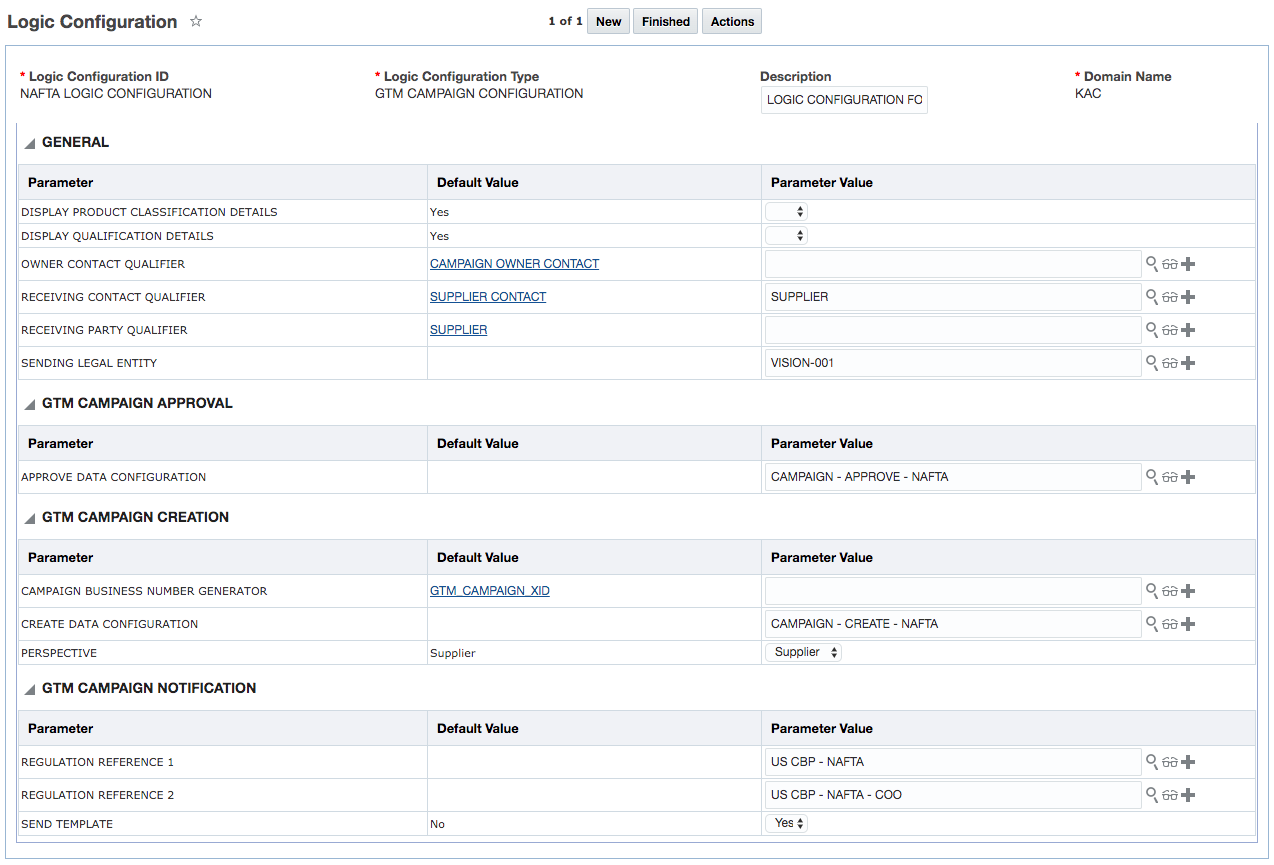Image resolution: width=1274 pixels, height=865 pixels.
Task: Collapse the GENERAL section
Action: [30, 143]
